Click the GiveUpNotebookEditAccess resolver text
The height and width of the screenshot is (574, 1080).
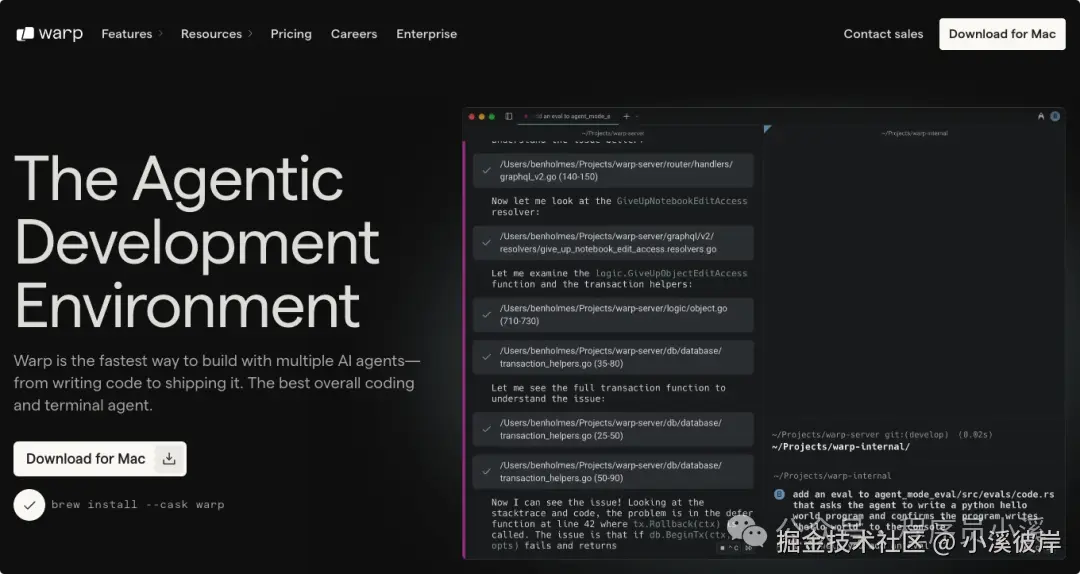[x=682, y=201]
